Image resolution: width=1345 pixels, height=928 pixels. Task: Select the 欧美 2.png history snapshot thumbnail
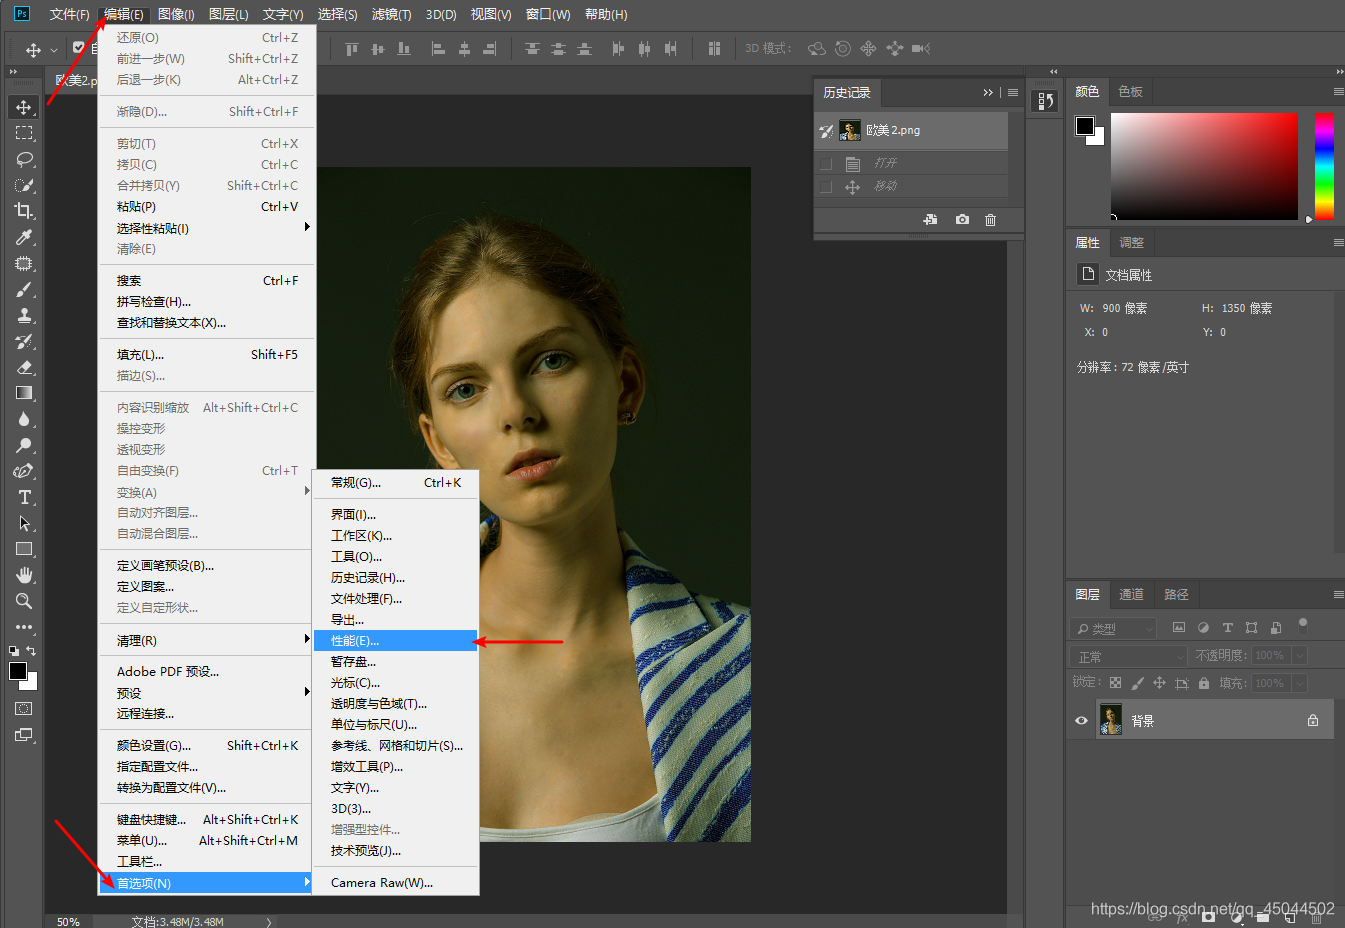click(850, 130)
